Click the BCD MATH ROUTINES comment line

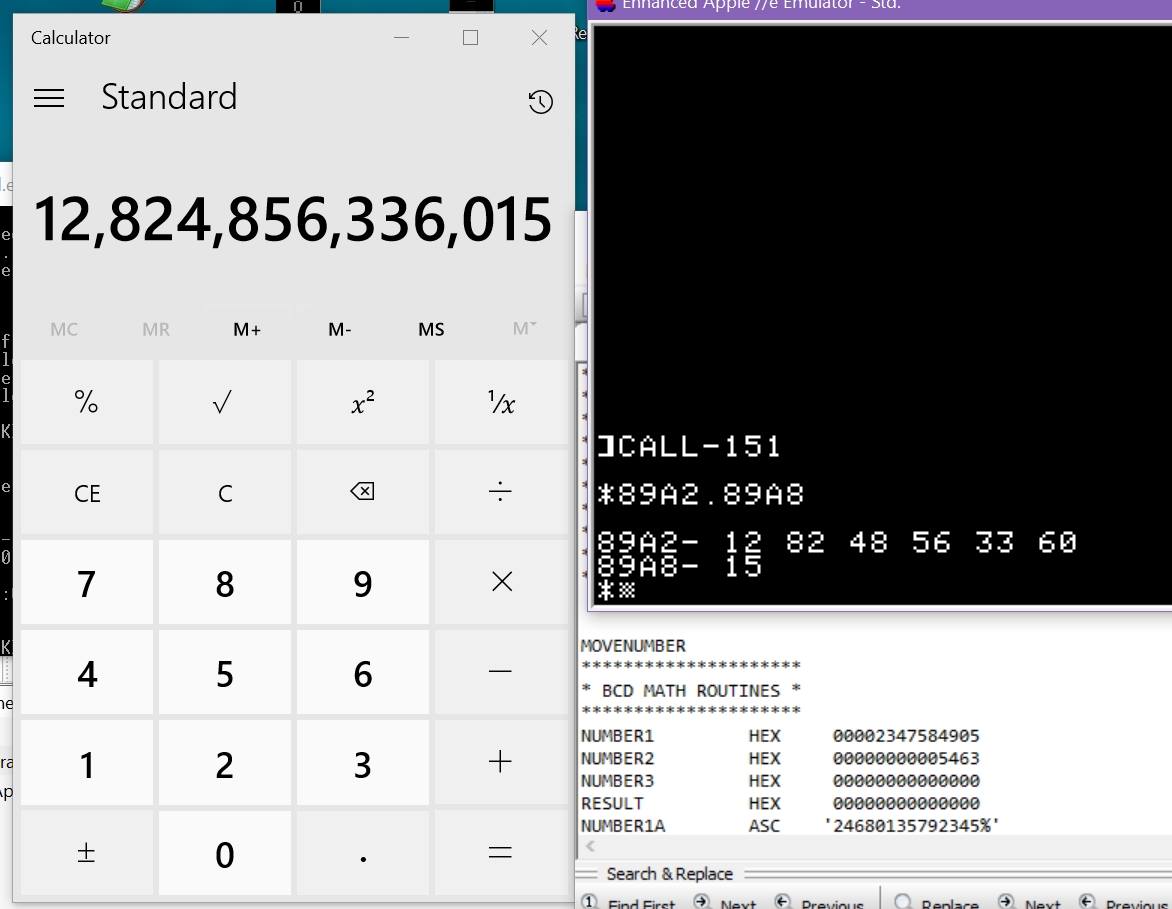[691, 691]
